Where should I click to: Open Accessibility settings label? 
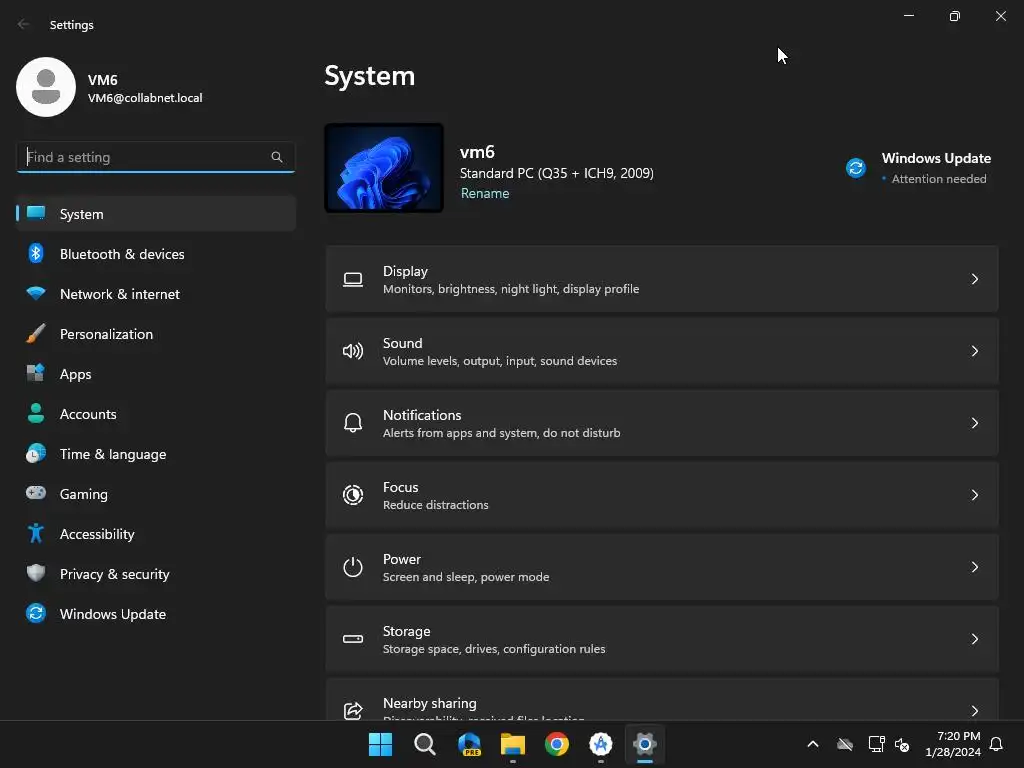pos(97,534)
